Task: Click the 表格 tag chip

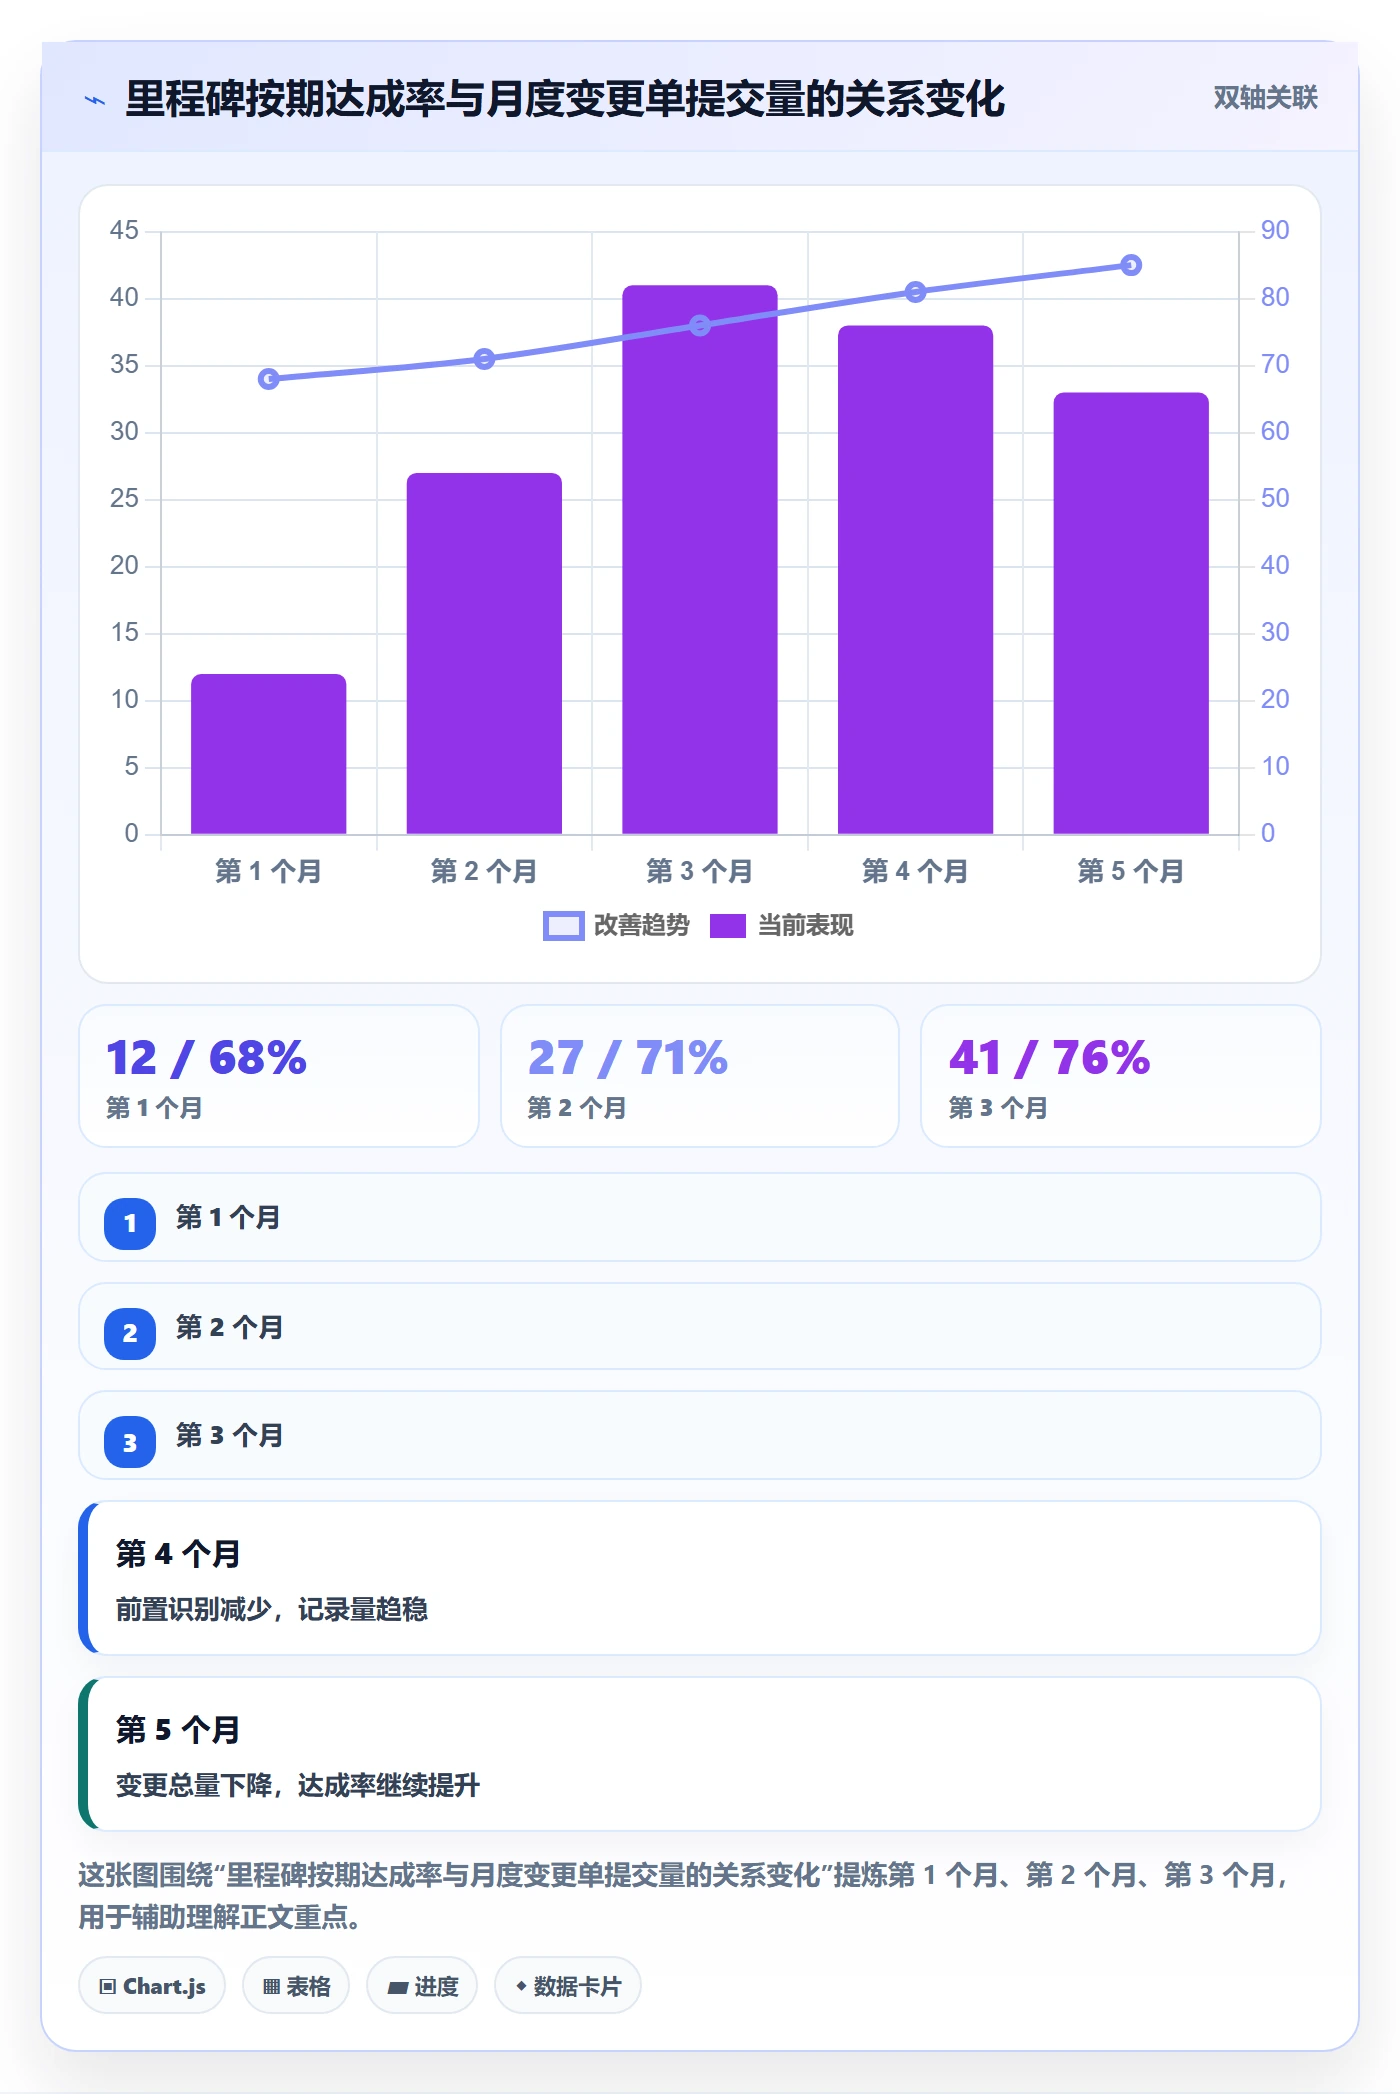Action: 296,1986
